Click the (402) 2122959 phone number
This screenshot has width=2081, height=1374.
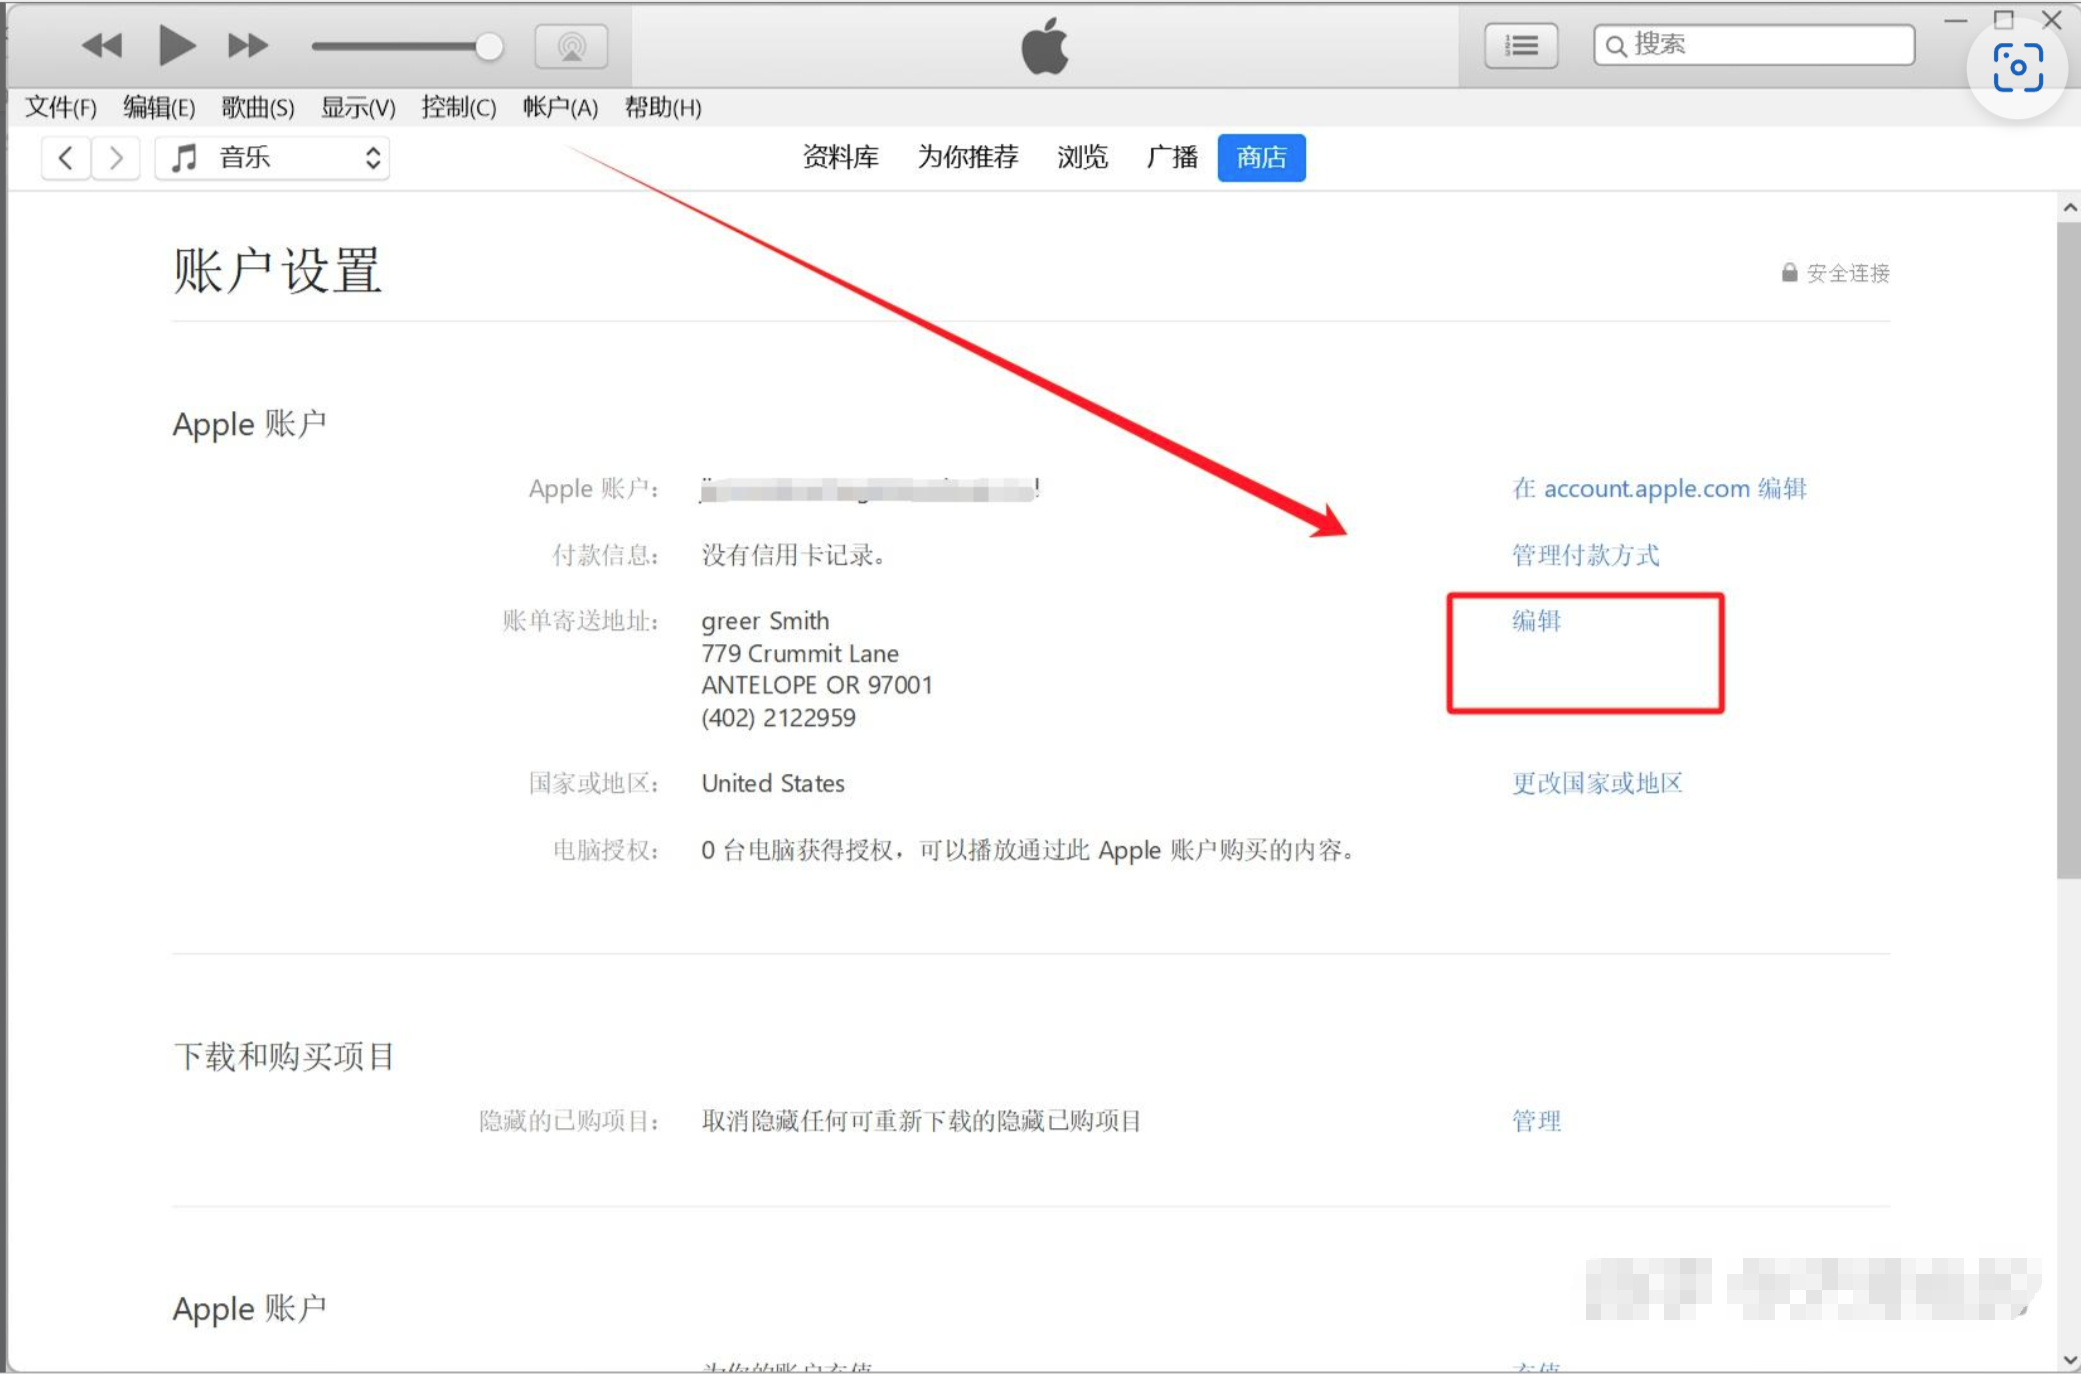(x=778, y=718)
